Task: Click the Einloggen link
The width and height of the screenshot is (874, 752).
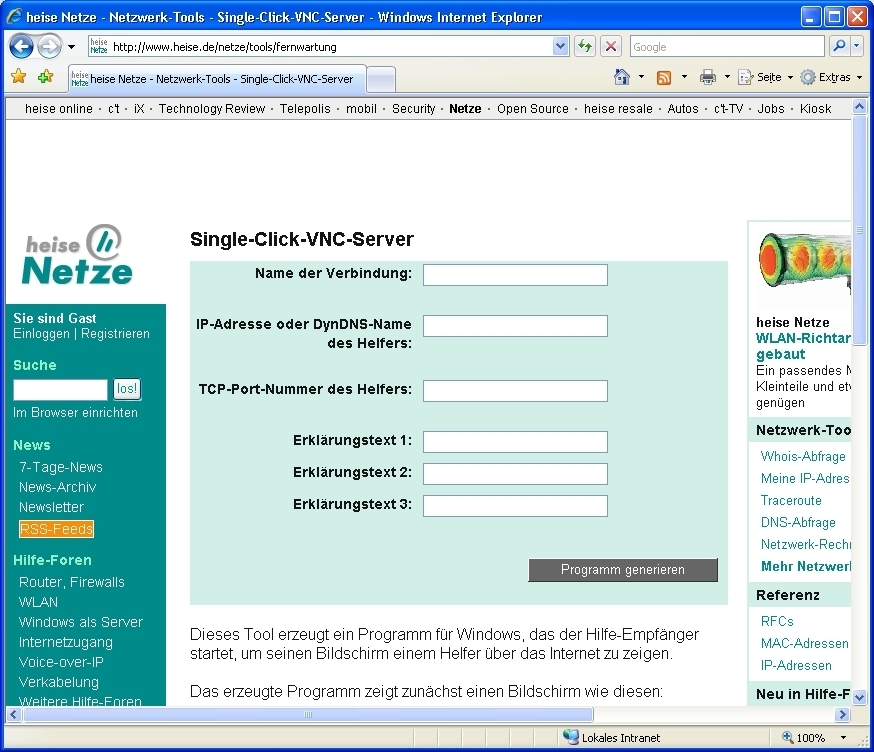Action: click(x=41, y=333)
